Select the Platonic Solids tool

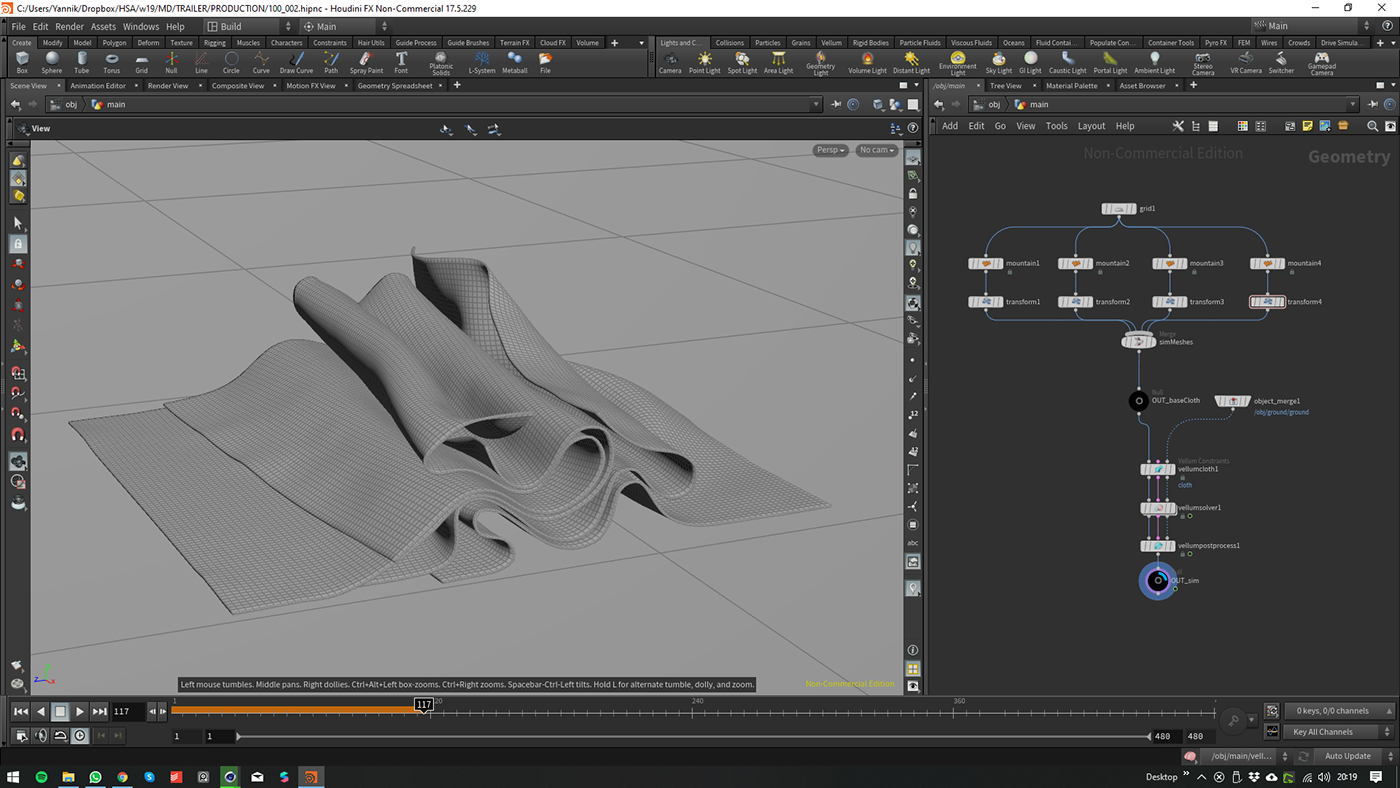pos(441,64)
